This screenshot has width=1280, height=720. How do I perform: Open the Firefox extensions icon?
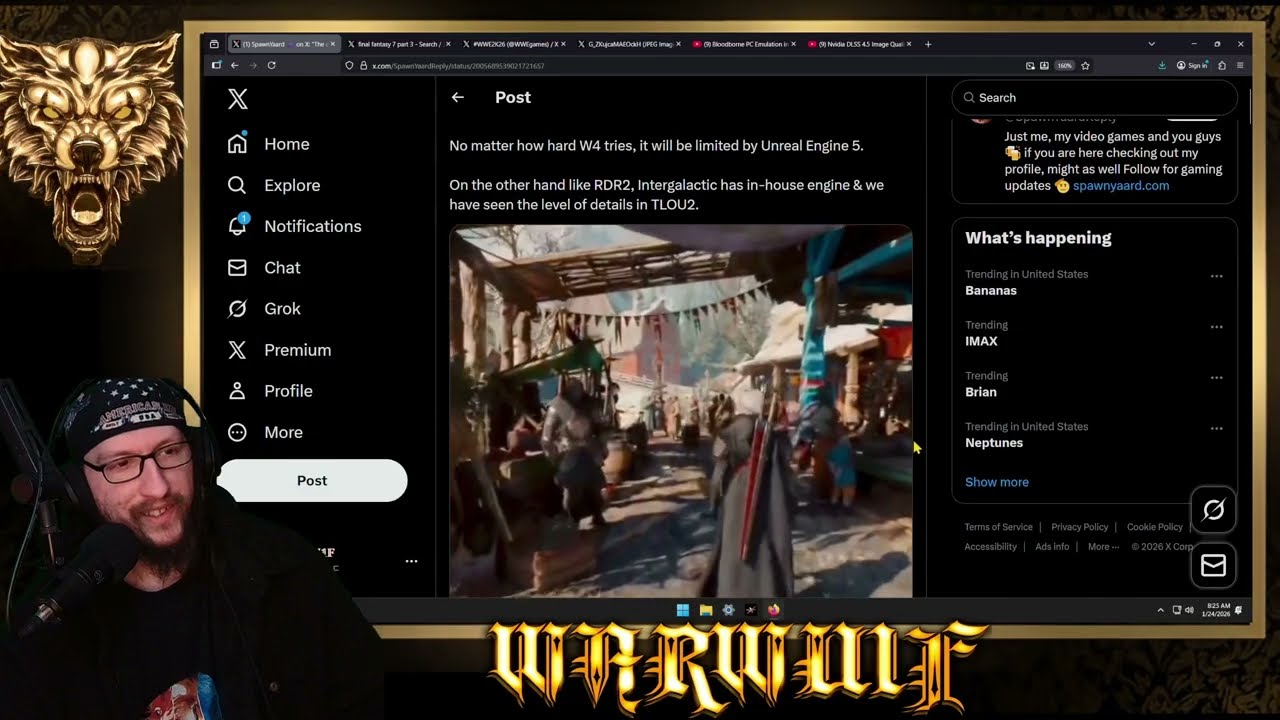pyautogui.click(x=1222, y=65)
